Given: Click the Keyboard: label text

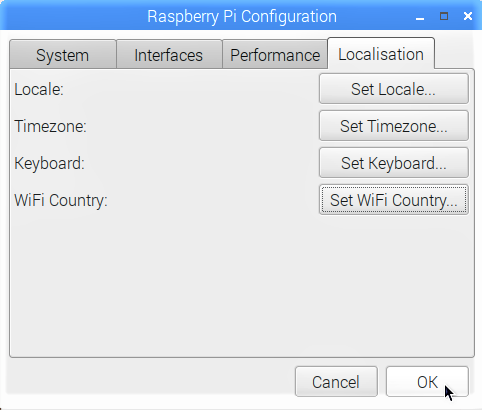Looking at the screenshot, I should point(49,163).
